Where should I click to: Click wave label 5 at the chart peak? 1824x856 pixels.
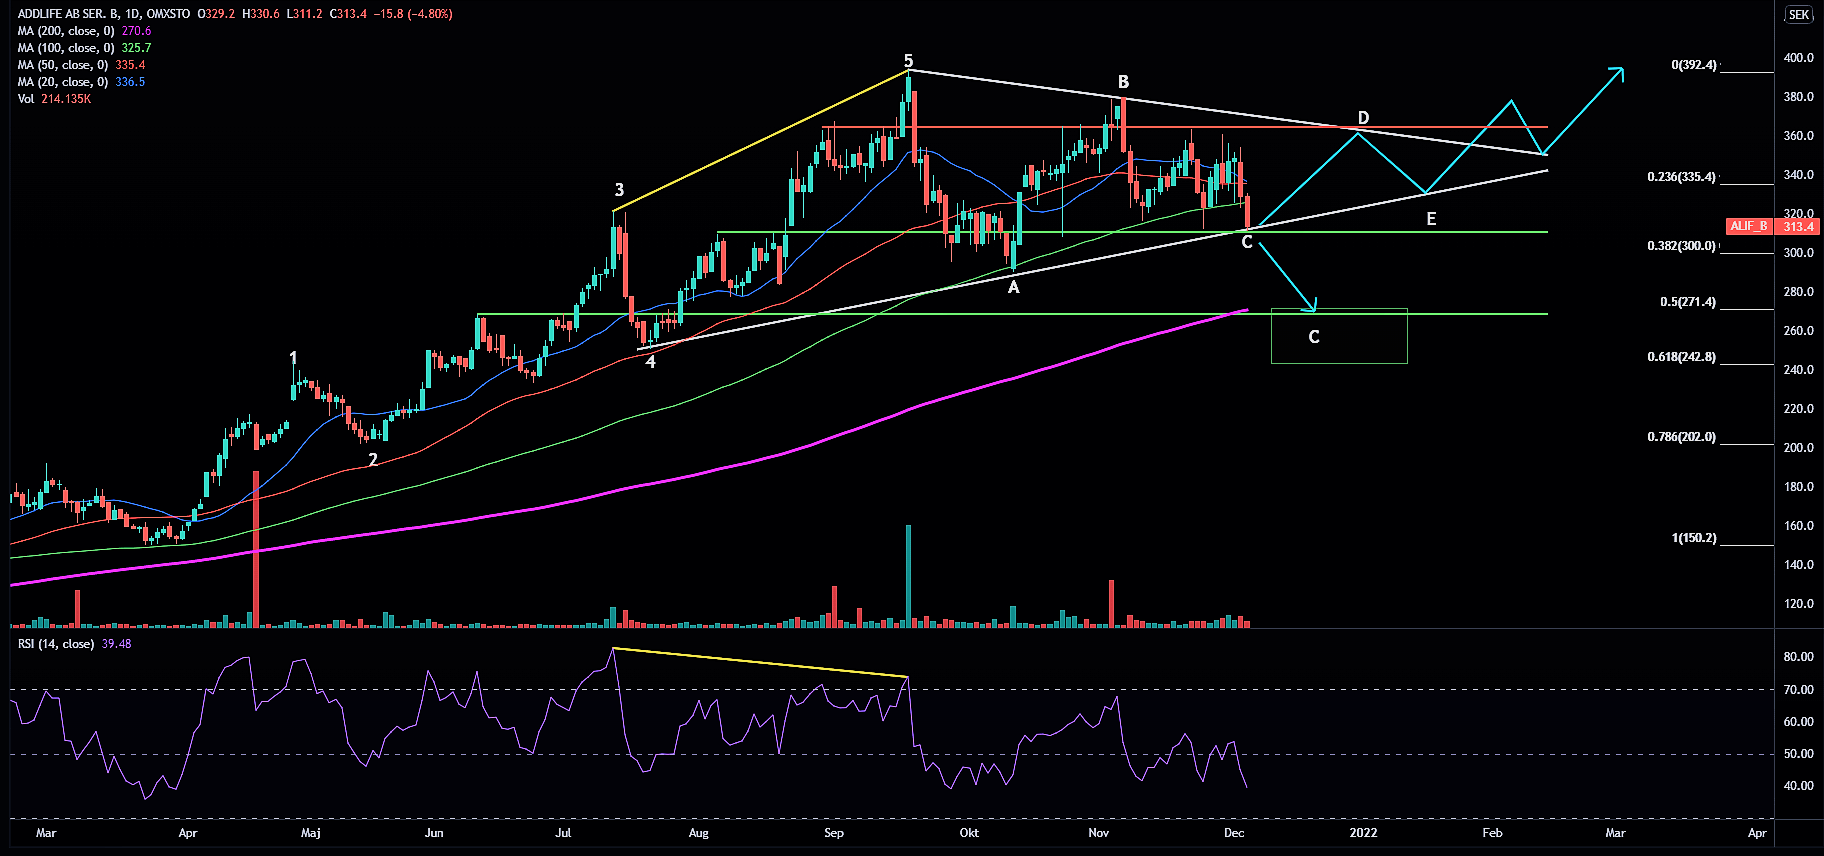pyautogui.click(x=908, y=61)
